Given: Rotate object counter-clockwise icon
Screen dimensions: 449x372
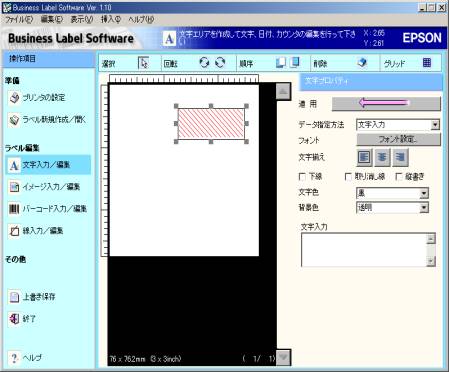Looking at the screenshot, I should 204,62.
